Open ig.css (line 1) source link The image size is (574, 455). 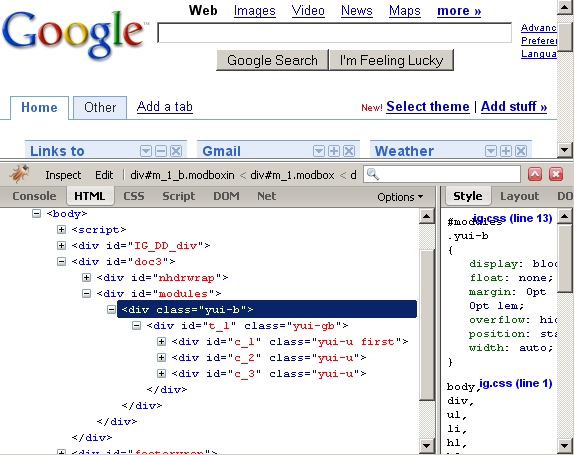pyautogui.click(x=515, y=383)
